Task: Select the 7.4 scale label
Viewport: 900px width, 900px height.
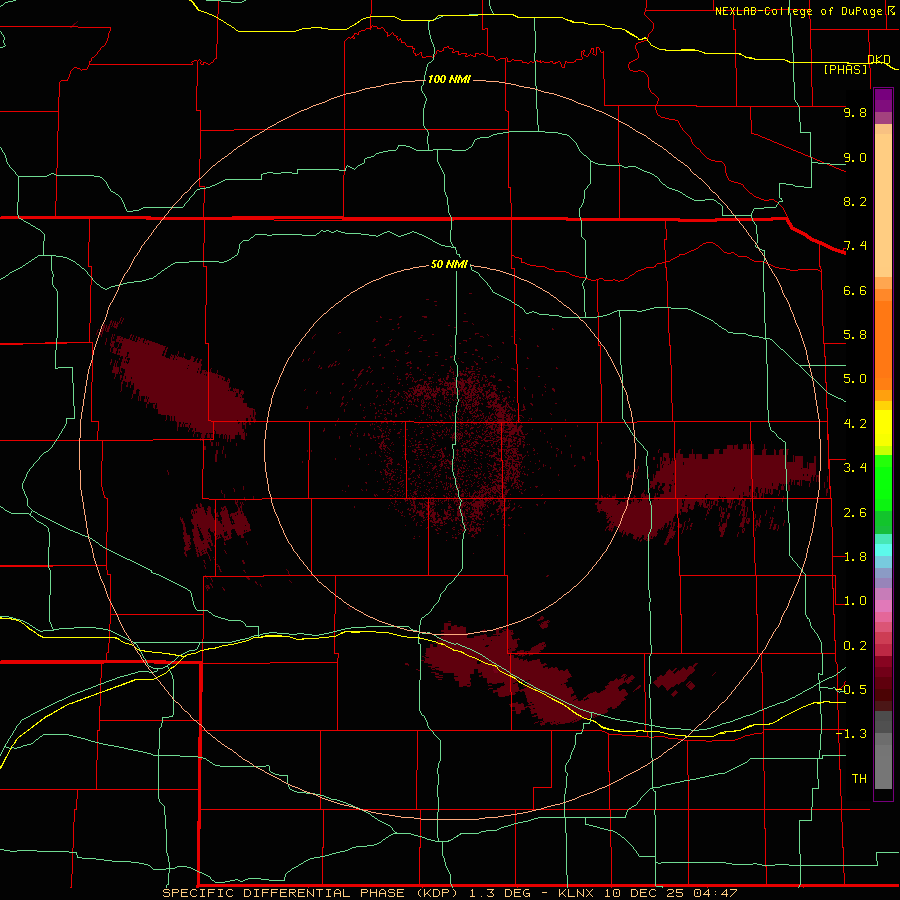Action: (x=855, y=246)
